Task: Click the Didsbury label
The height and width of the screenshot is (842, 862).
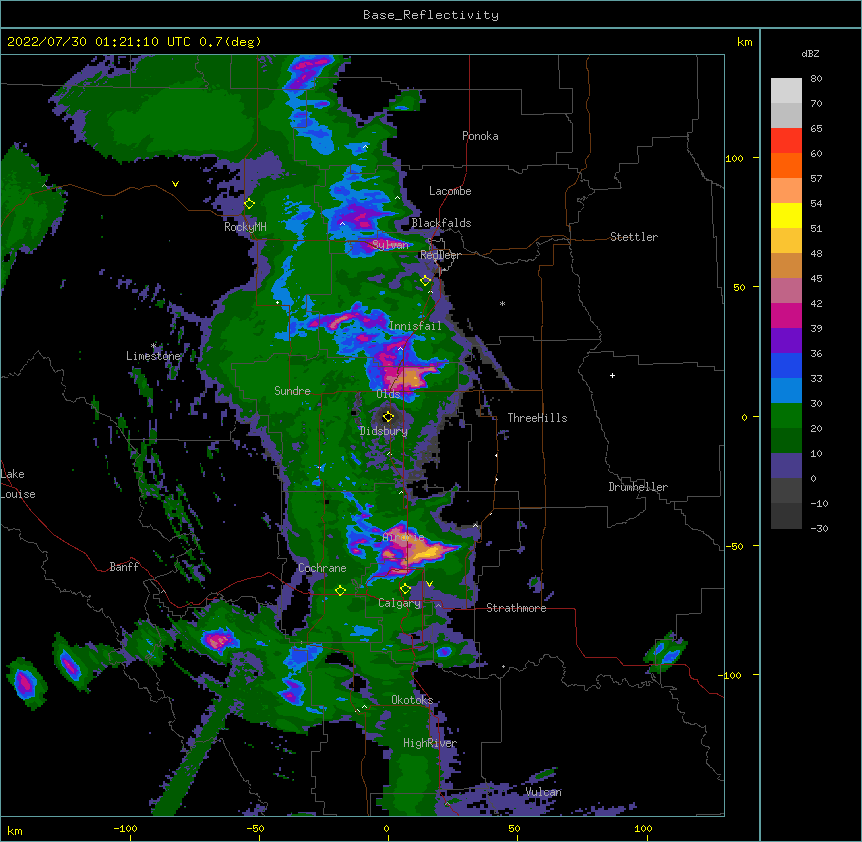Action: click(384, 431)
